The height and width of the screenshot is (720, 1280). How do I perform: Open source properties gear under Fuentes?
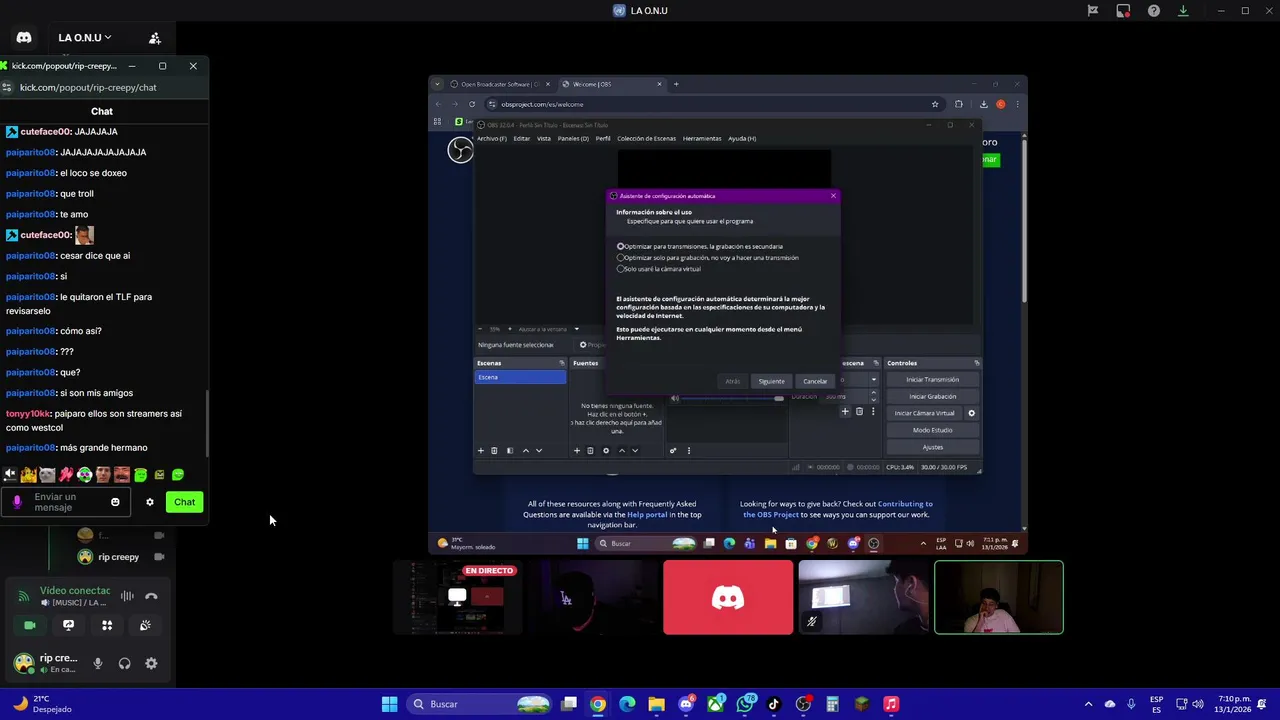pyautogui.click(x=605, y=451)
